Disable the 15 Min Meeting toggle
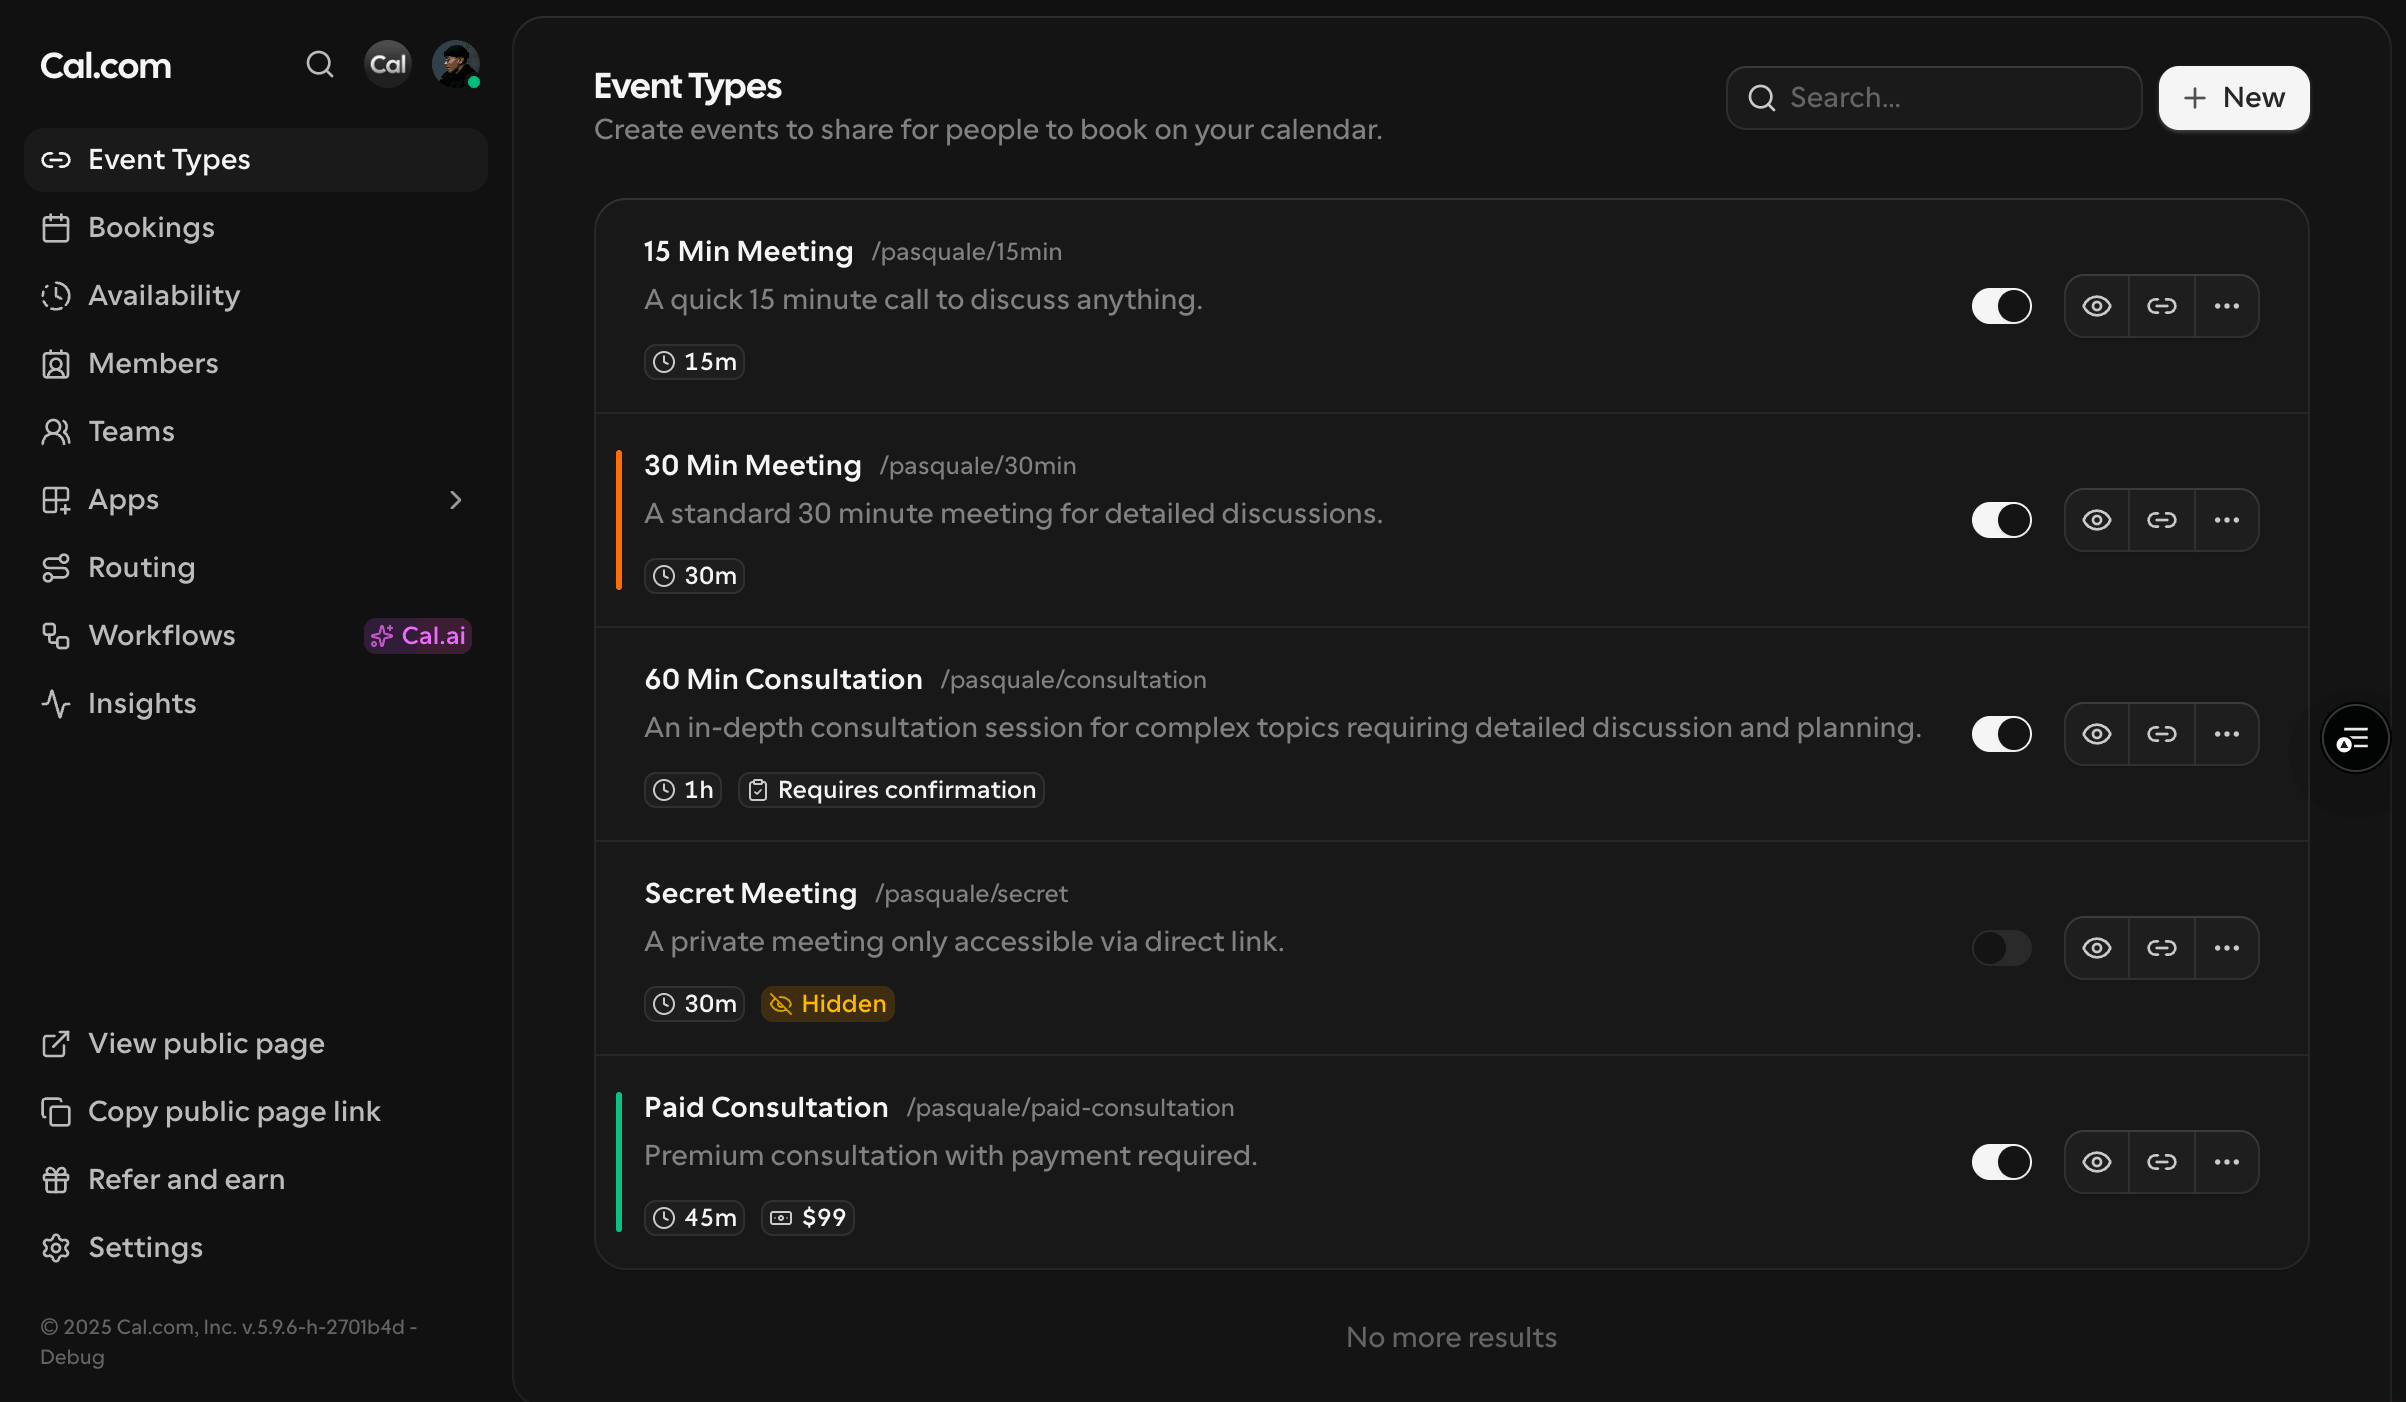Image resolution: width=2406 pixels, height=1402 pixels. (x=2001, y=306)
